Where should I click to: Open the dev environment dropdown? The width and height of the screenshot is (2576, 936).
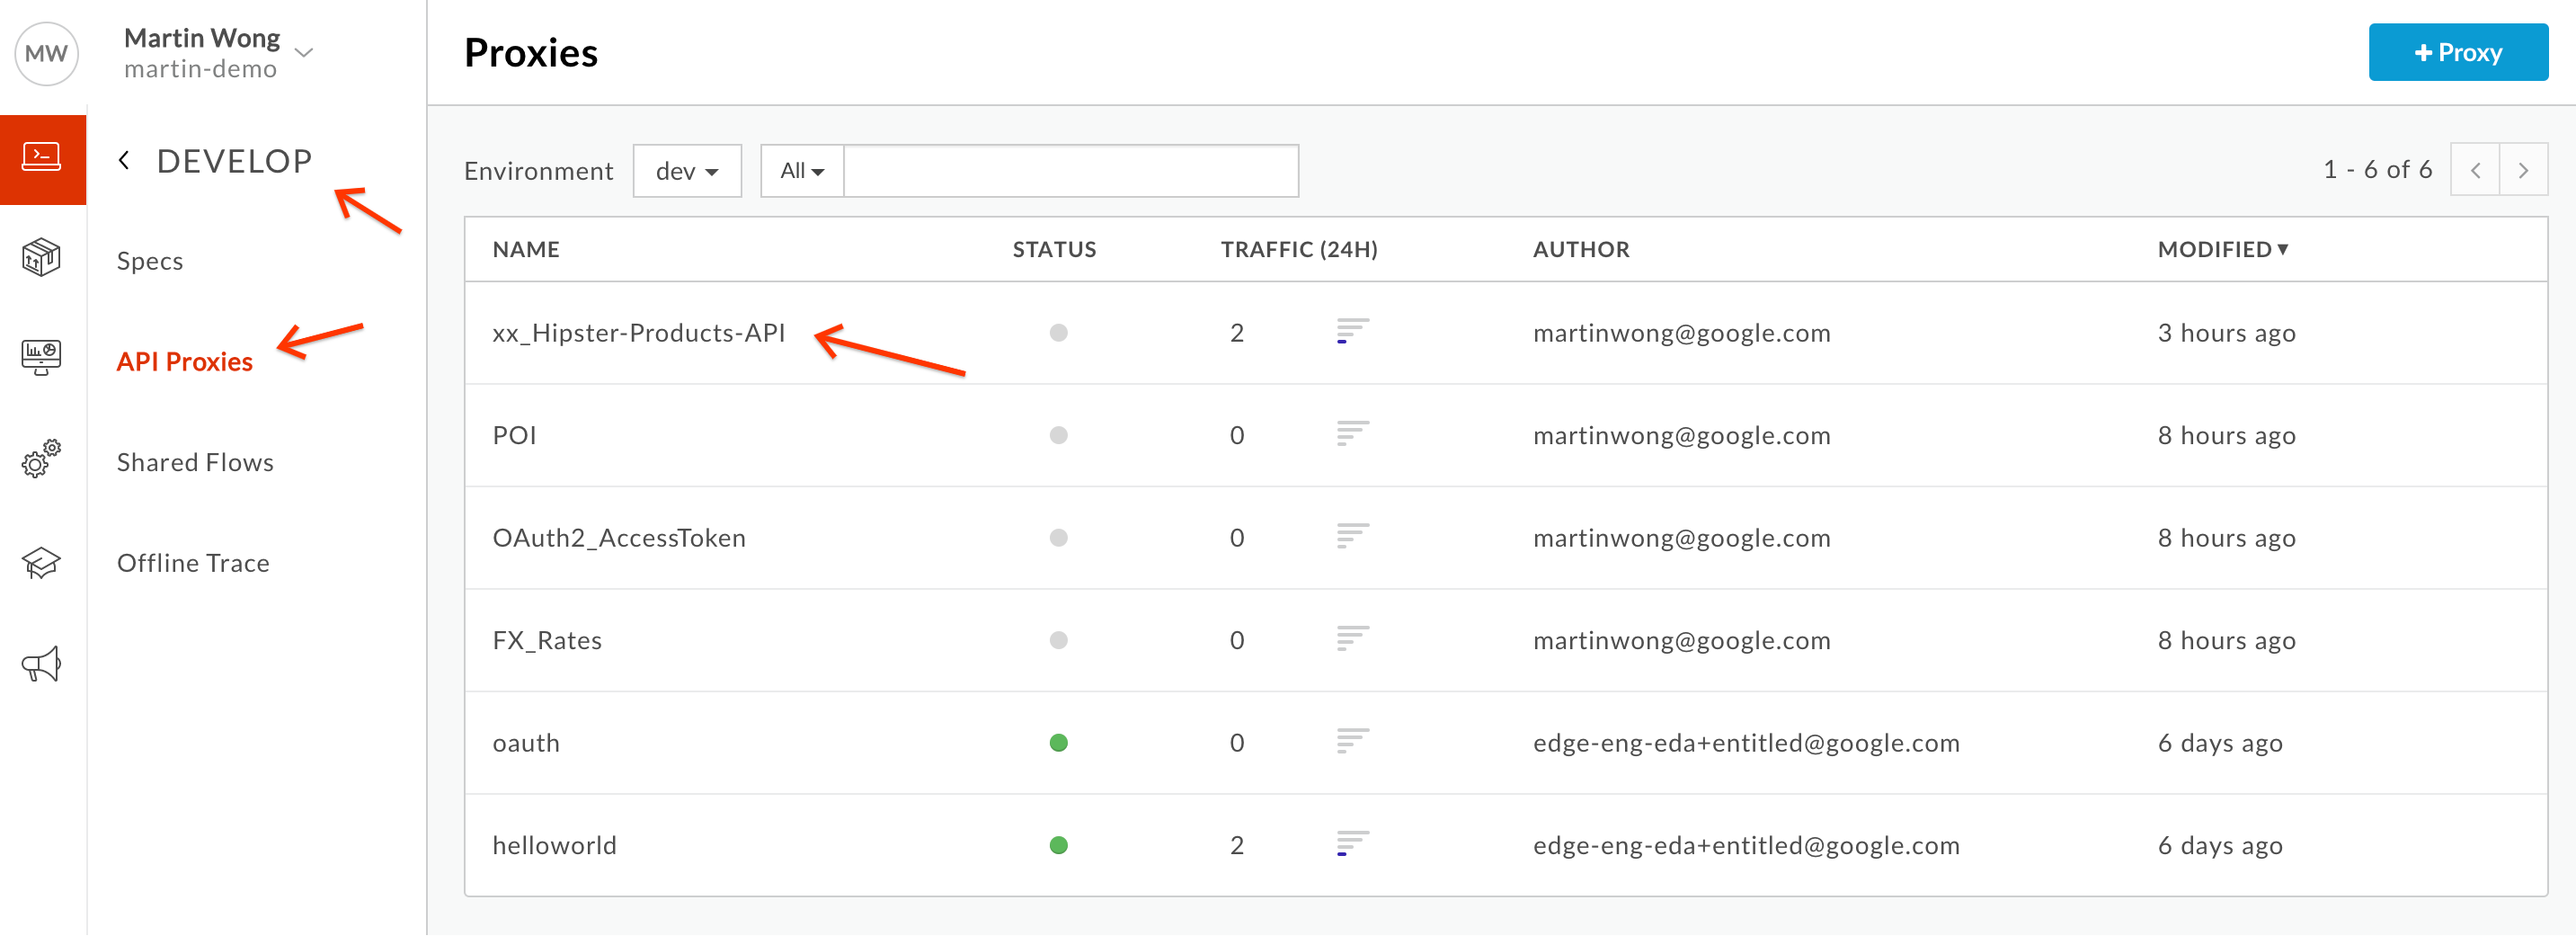pos(687,171)
